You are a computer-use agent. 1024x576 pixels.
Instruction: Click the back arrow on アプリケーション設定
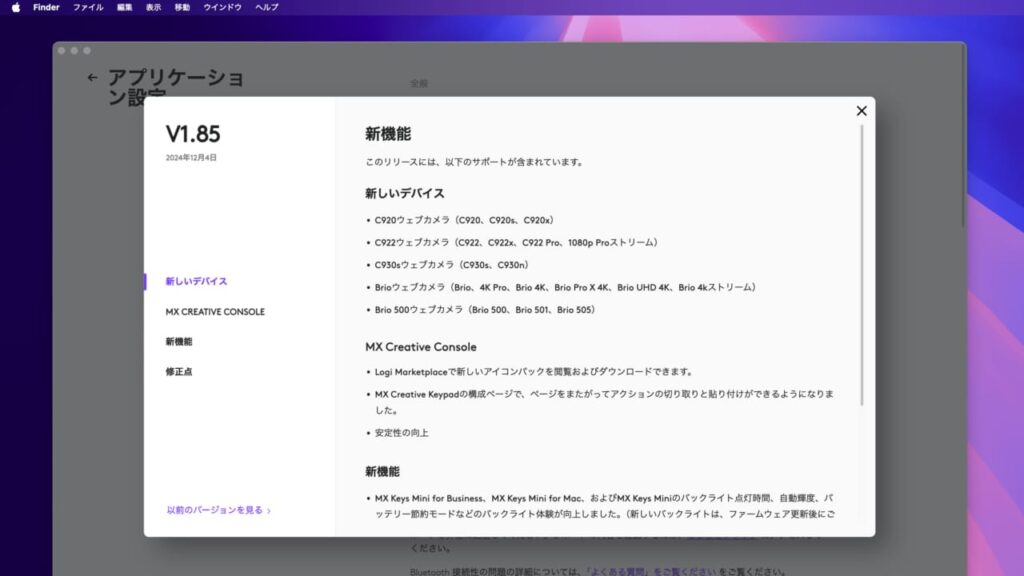click(x=92, y=77)
